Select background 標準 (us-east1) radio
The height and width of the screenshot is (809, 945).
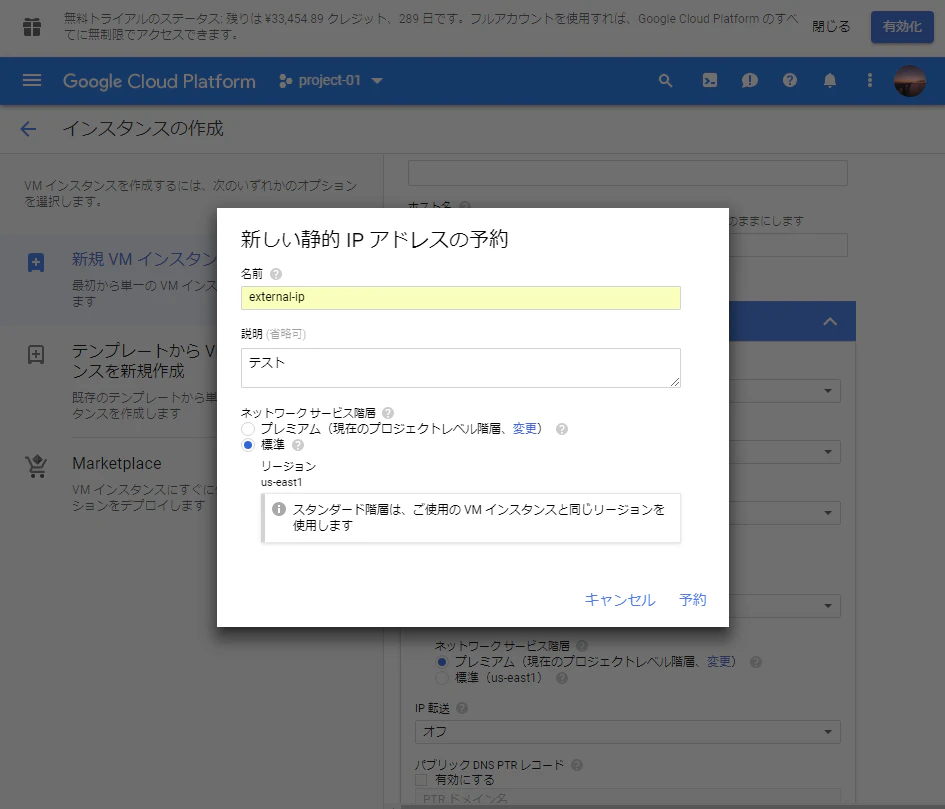tap(442, 678)
